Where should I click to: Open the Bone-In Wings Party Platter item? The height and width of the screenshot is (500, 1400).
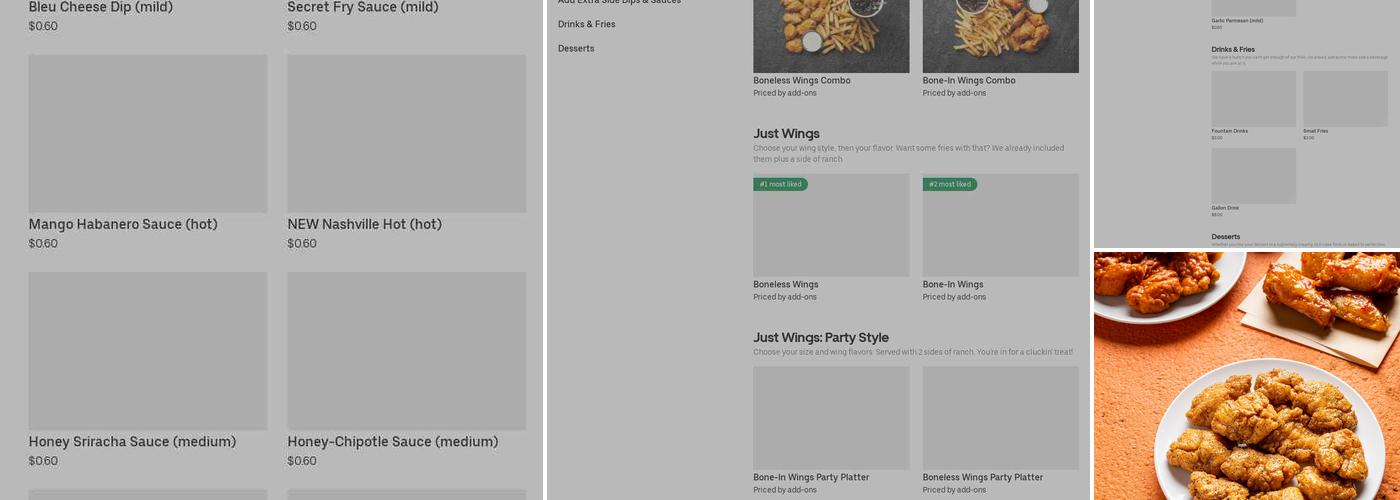pos(831,418)
